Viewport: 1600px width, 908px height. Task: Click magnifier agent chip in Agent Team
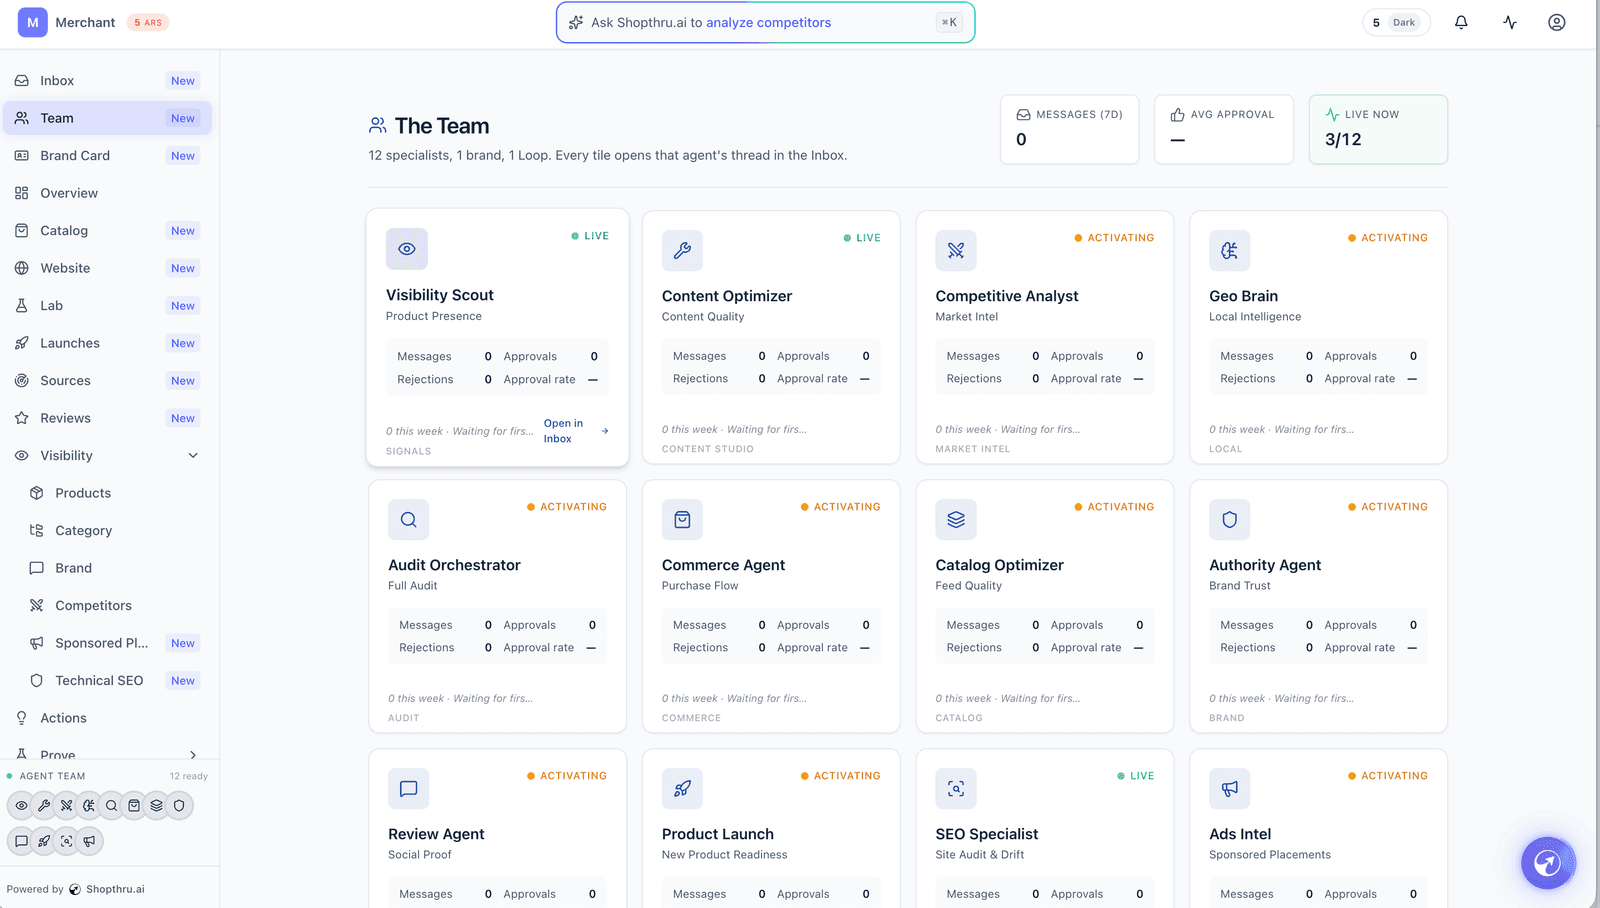click(x=111, y=805)
